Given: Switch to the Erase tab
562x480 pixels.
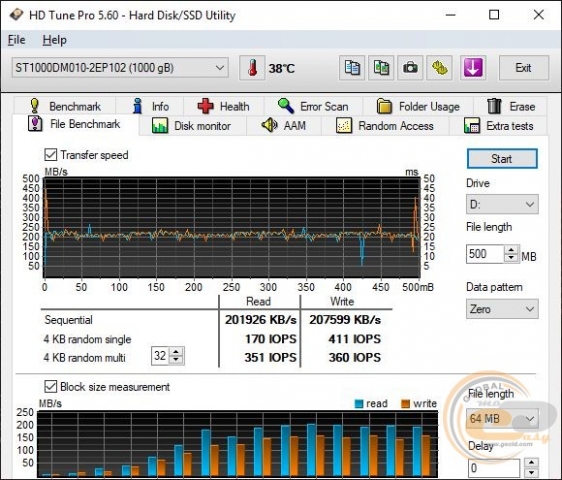Looking at the screenshot, I should coord(511,106).
